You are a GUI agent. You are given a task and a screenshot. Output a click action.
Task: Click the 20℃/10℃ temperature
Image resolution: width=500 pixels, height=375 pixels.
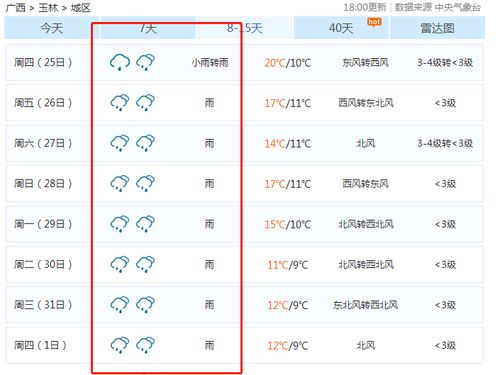click(288, 63)
